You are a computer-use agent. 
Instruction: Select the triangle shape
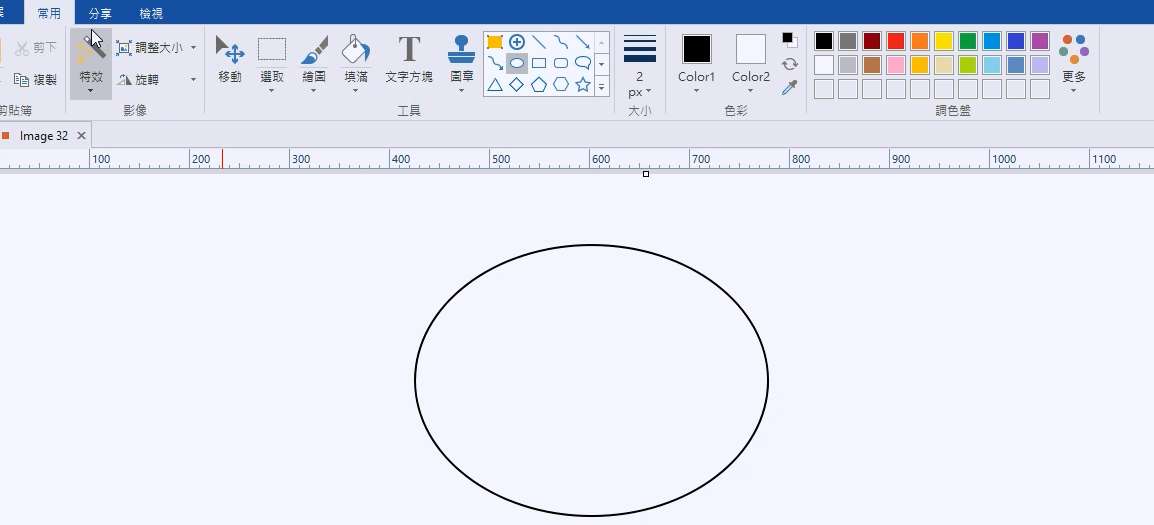point(495,85)
